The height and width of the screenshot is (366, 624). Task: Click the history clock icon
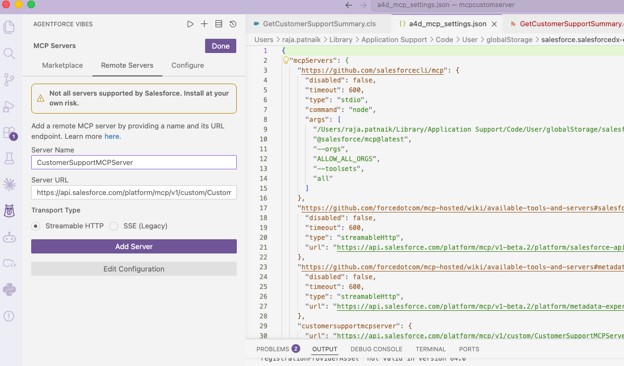(233, 24)
